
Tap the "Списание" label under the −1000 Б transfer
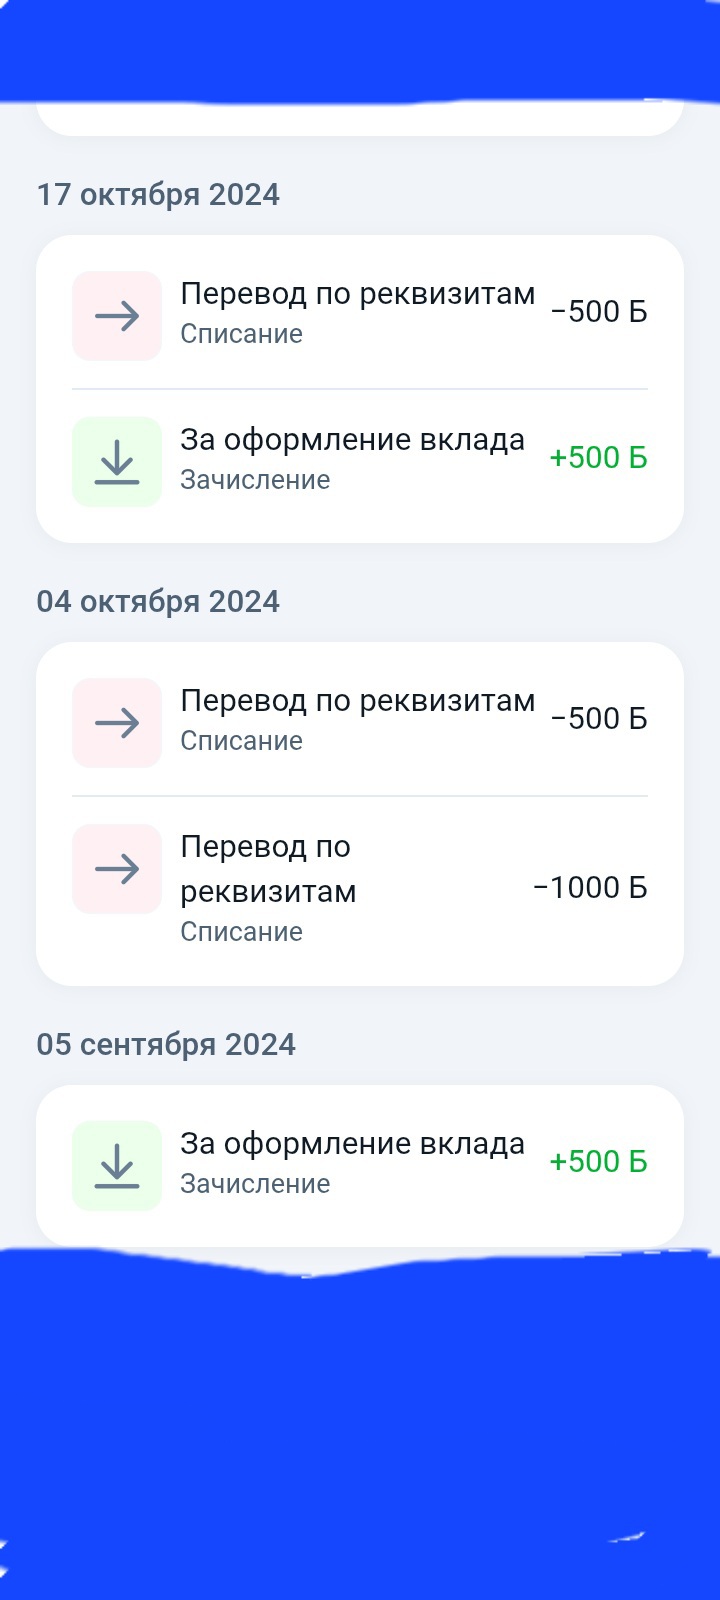241,932
